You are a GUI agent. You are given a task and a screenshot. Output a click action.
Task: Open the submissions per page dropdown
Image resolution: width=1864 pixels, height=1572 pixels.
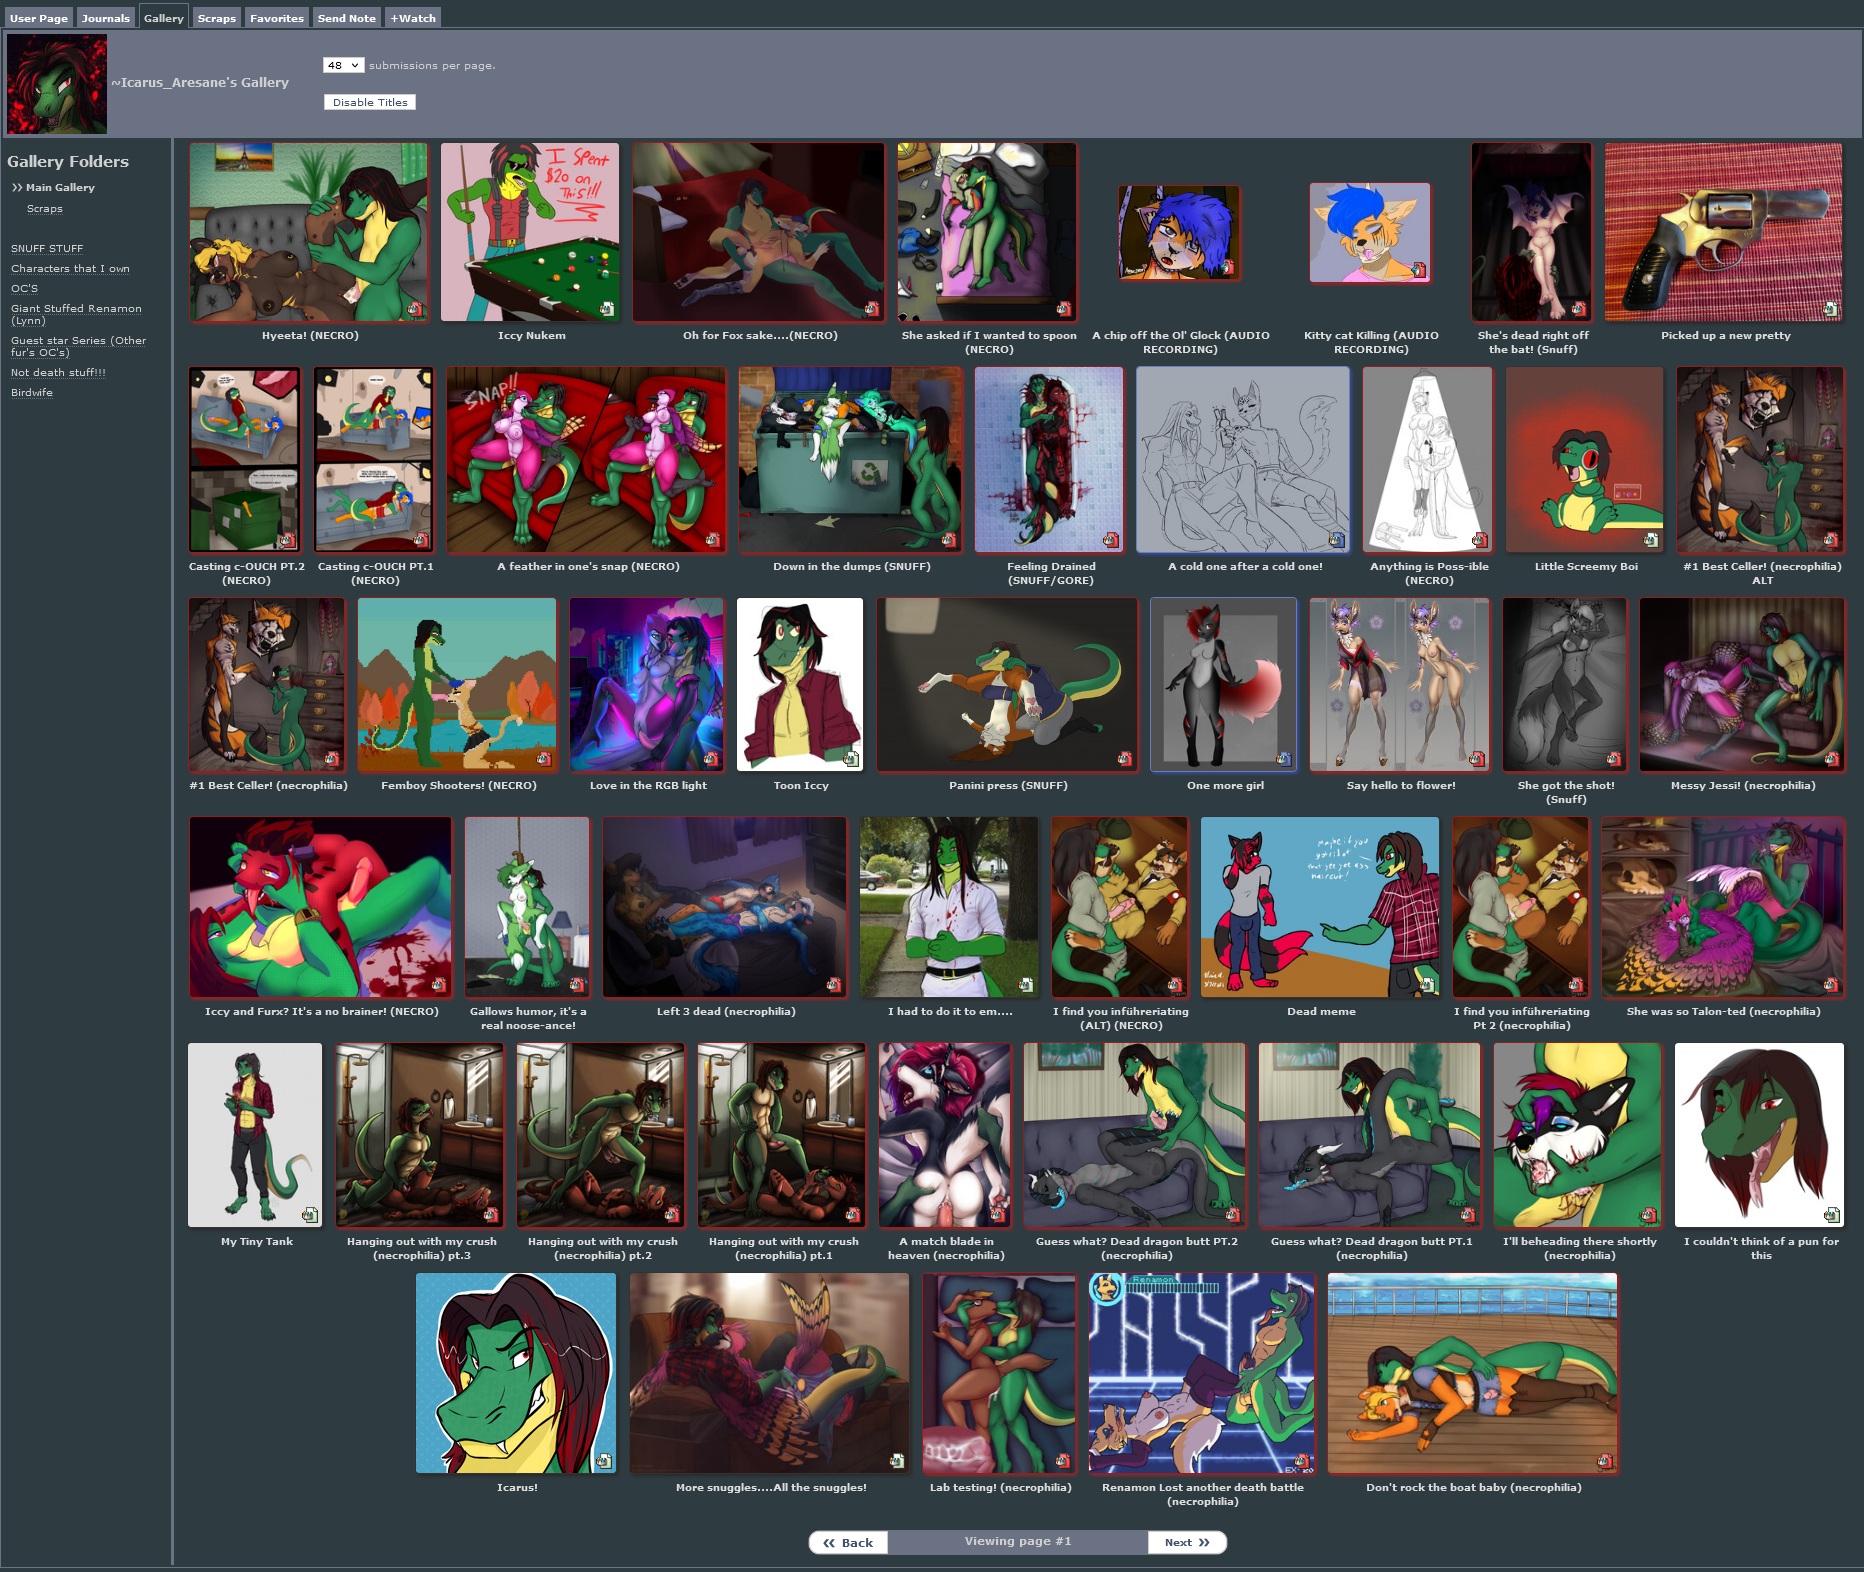pyautogui.click(x=343, y=65)
